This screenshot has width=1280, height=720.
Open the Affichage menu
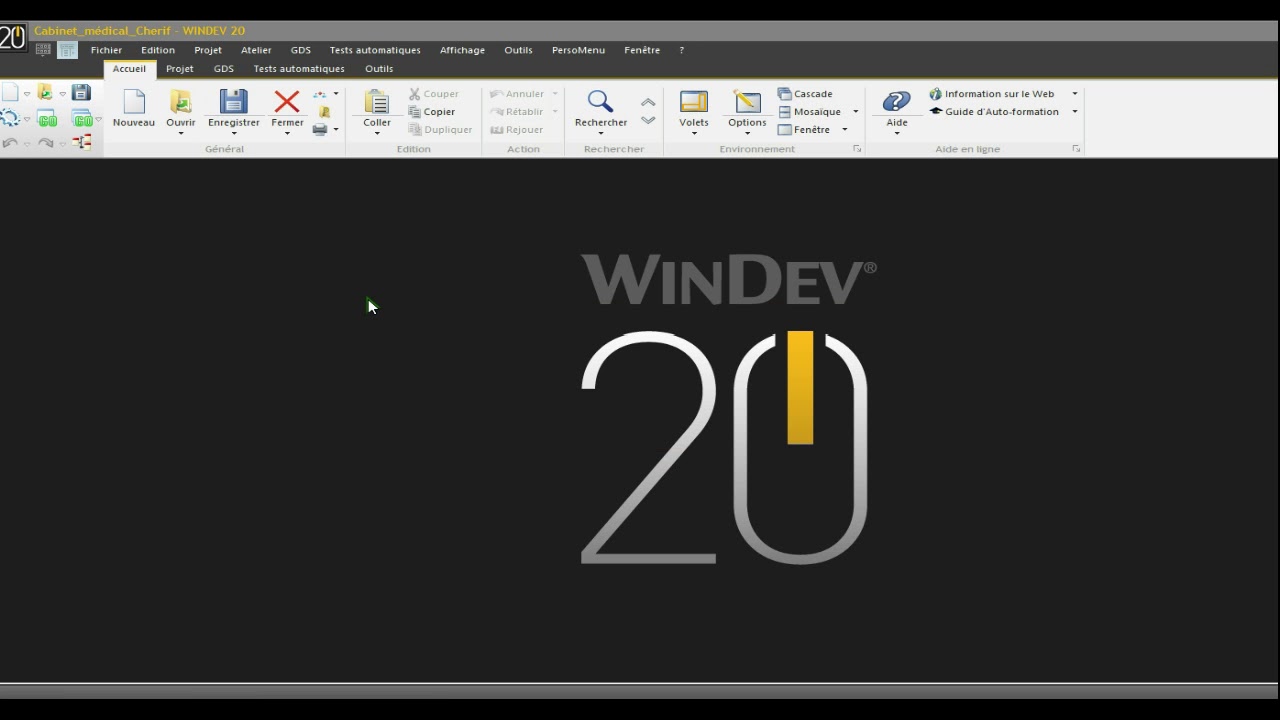462,50
